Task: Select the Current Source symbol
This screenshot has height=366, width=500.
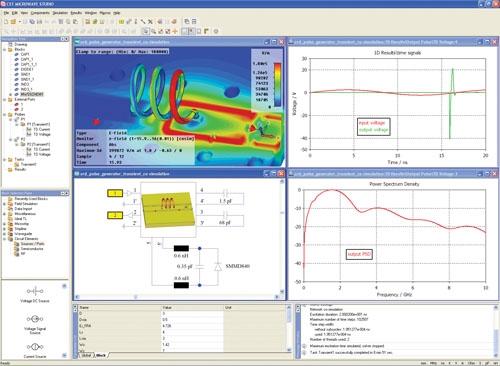Action: 35,347
